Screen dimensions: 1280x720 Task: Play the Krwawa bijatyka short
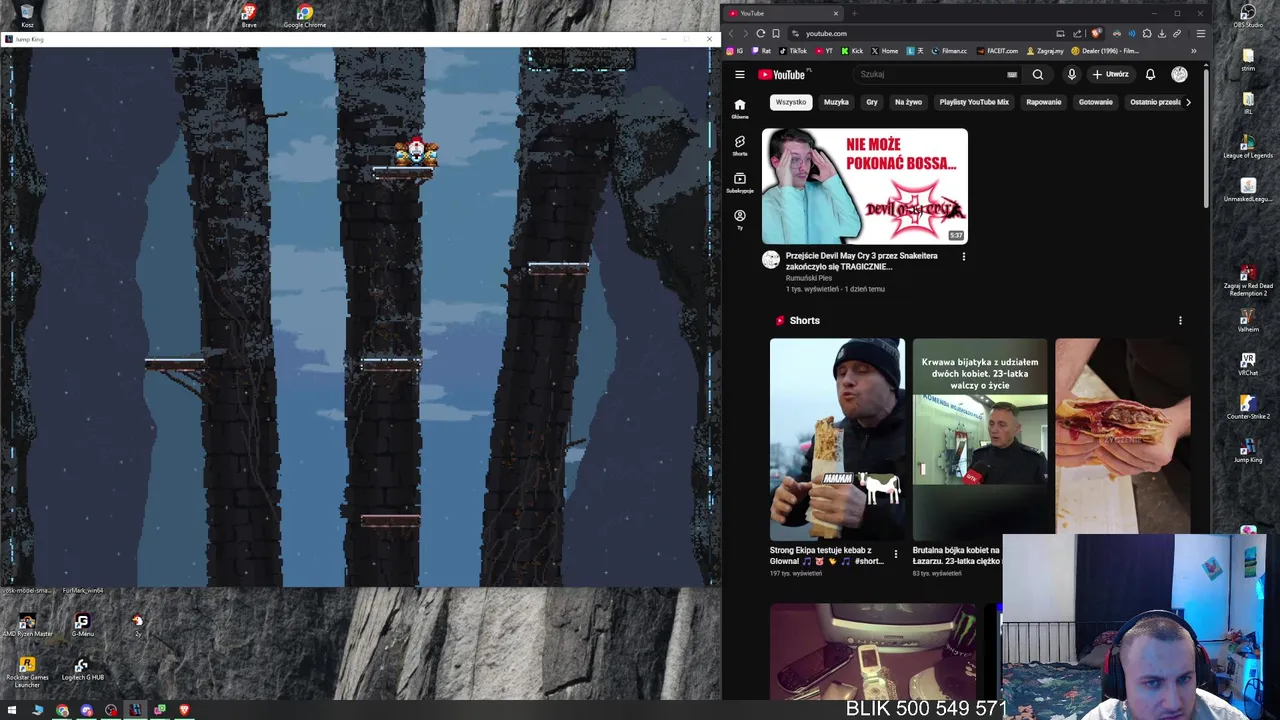(980, 437)
